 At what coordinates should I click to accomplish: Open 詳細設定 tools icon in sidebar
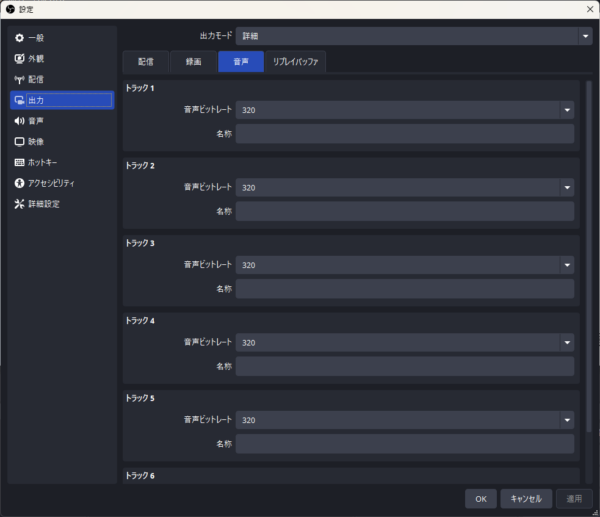pyautogui.click(x=19, y=204)
